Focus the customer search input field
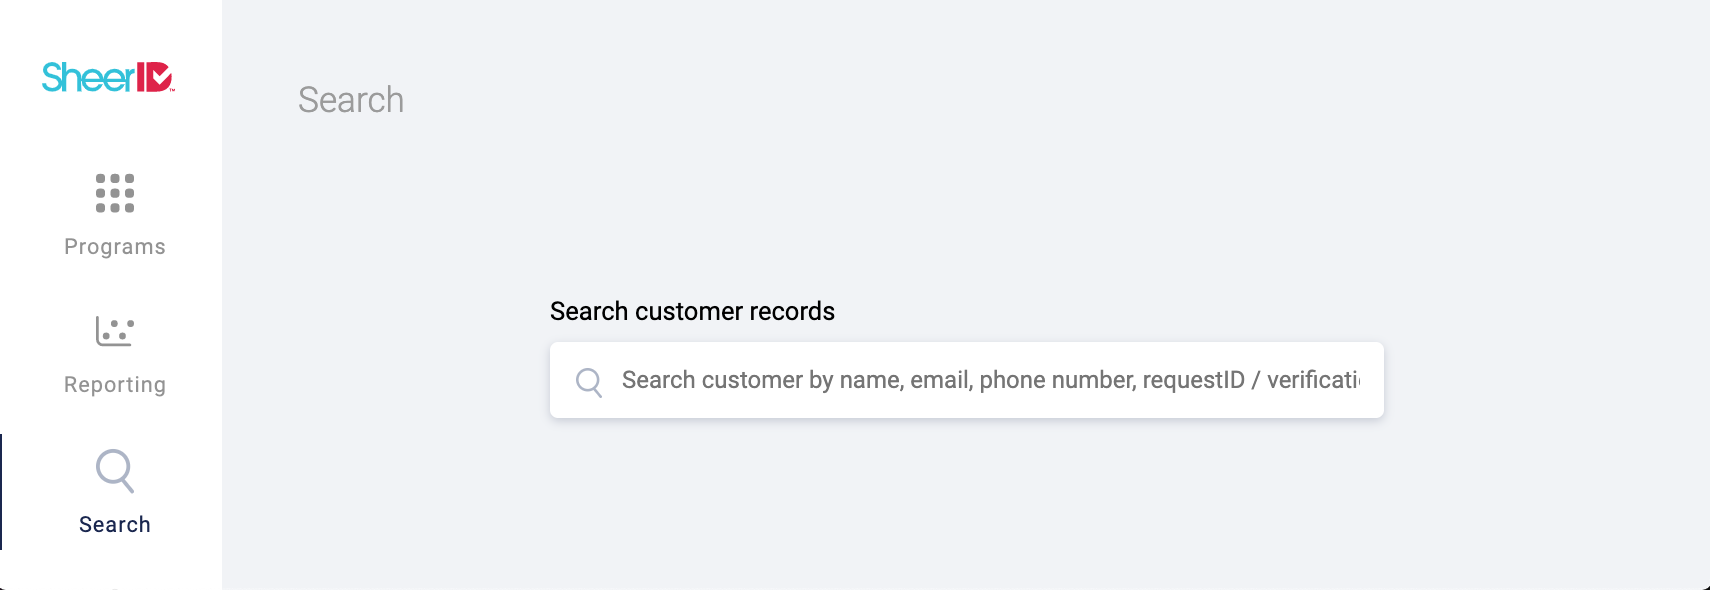This screenshot has width=1710, height=590. click(967, 380)
